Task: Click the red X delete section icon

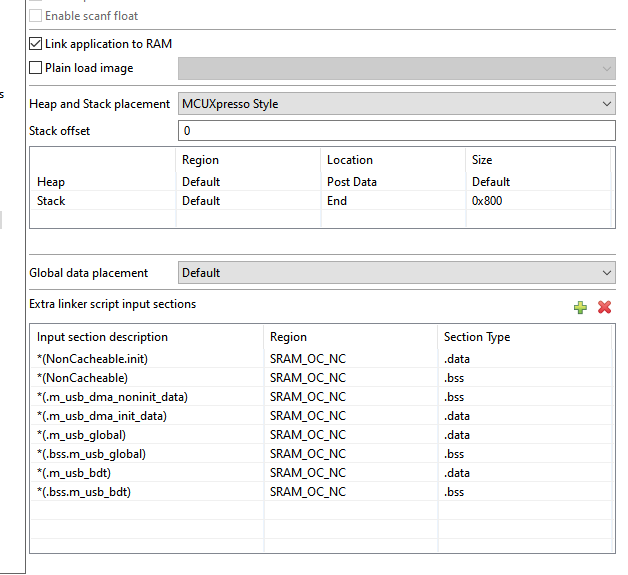Action: point(604,307)
